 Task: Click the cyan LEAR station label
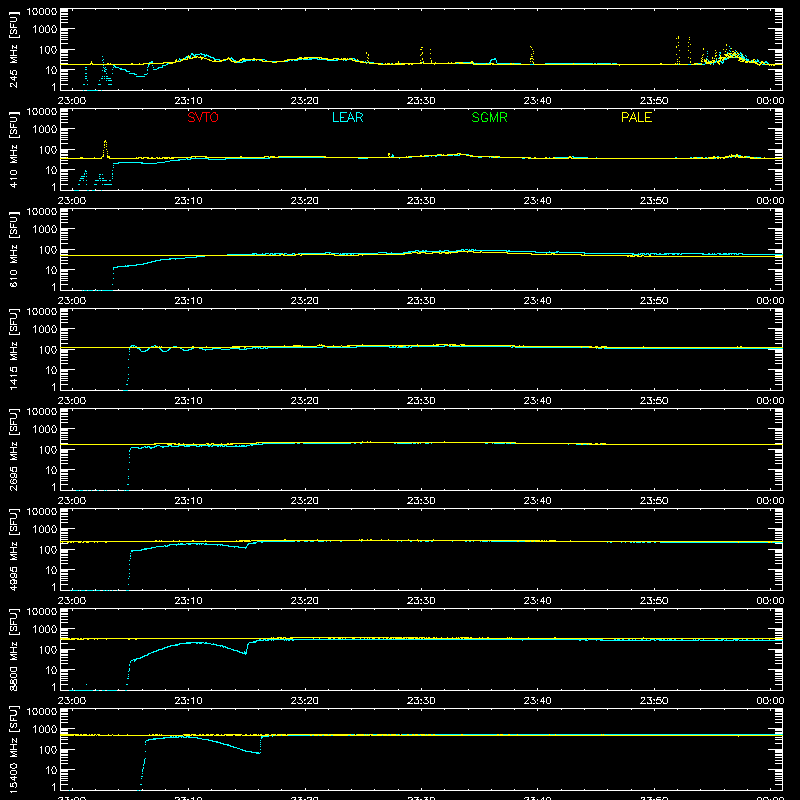[x=347, y=117]
